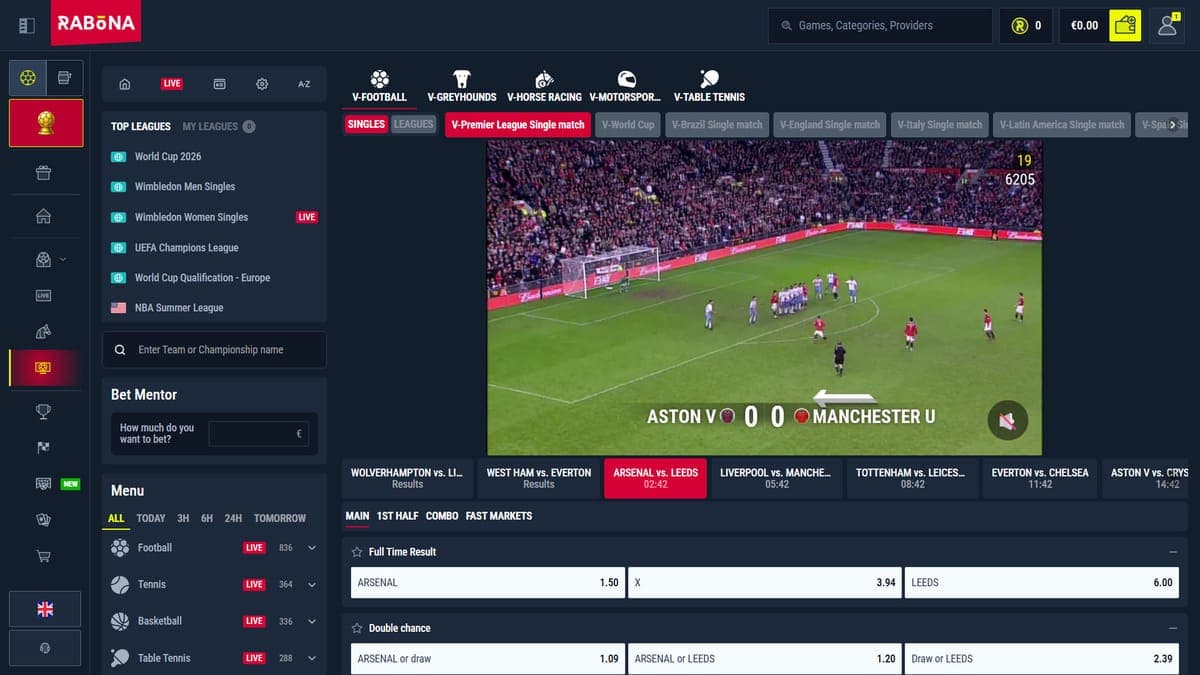Select the highlighted virtual sports sidebar icon
This screenshot has width=1200, height=675.
pos(43,367)
